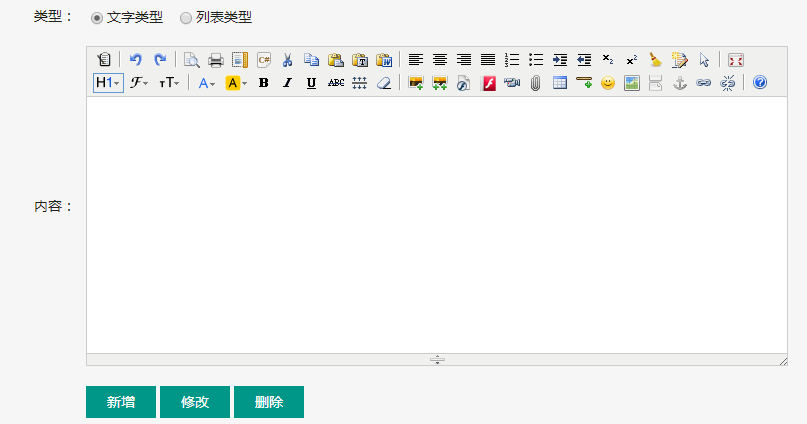
Task: Insert a bulleted list
Action: [x=536, y=60]
